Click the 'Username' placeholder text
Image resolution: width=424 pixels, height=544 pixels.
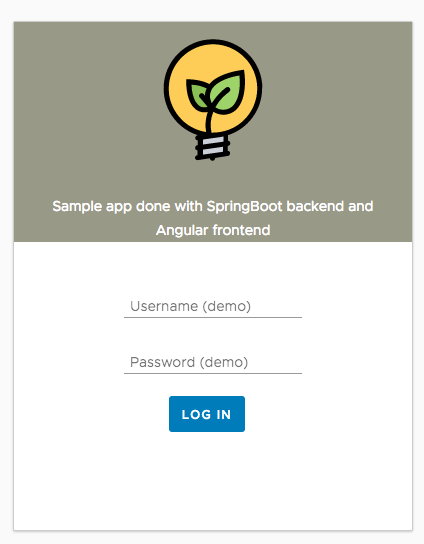click(164, 306)
